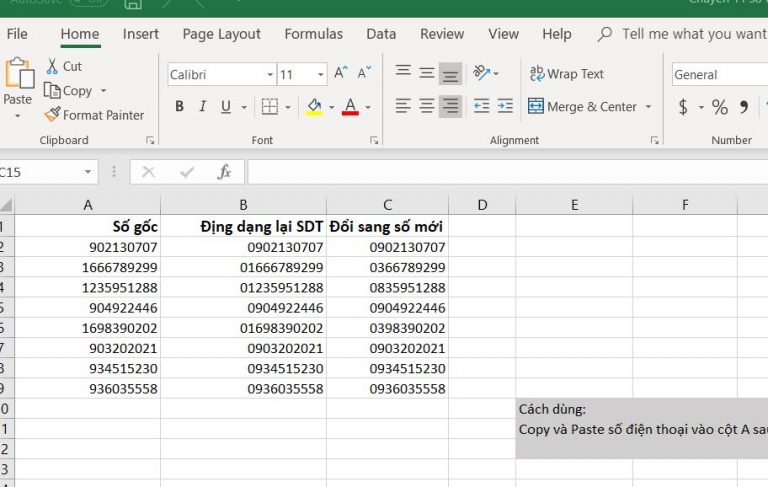Apply yellow fill color bucket
Screen dimensions: 768x487
click(x=314, y=106)
